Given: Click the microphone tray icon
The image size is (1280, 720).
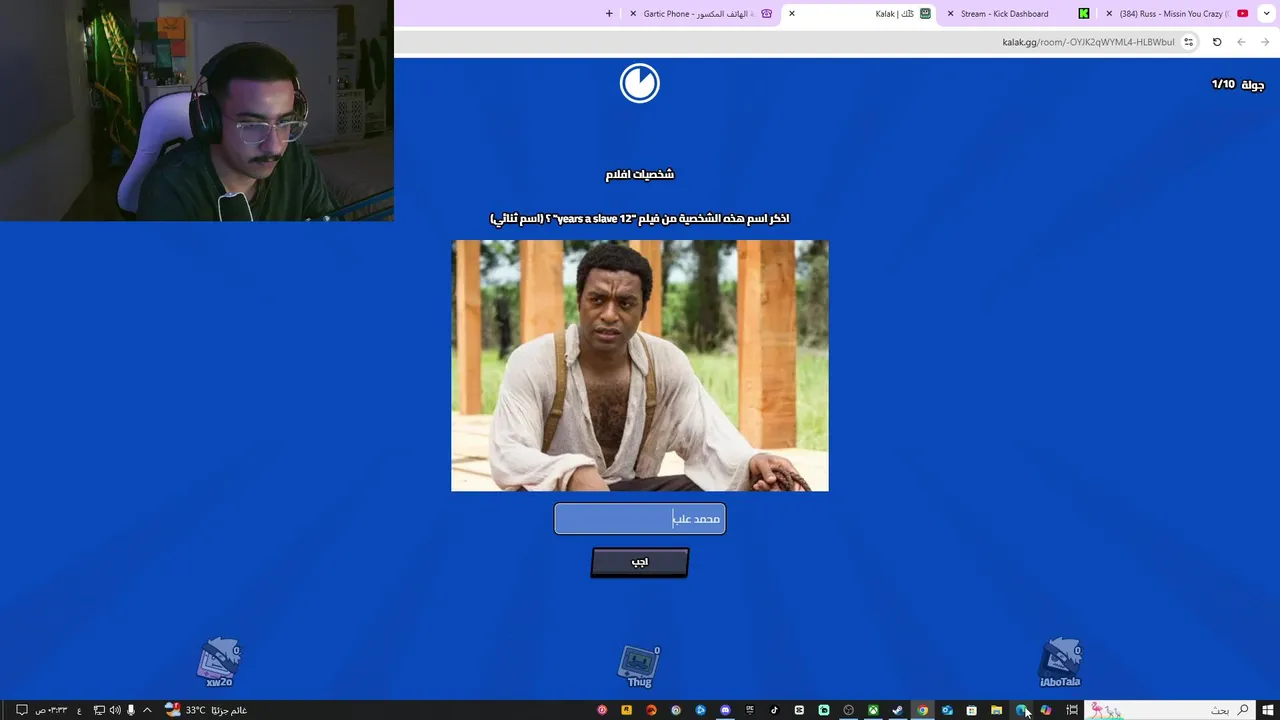Looking at the screenshot, I should [131, 710].
